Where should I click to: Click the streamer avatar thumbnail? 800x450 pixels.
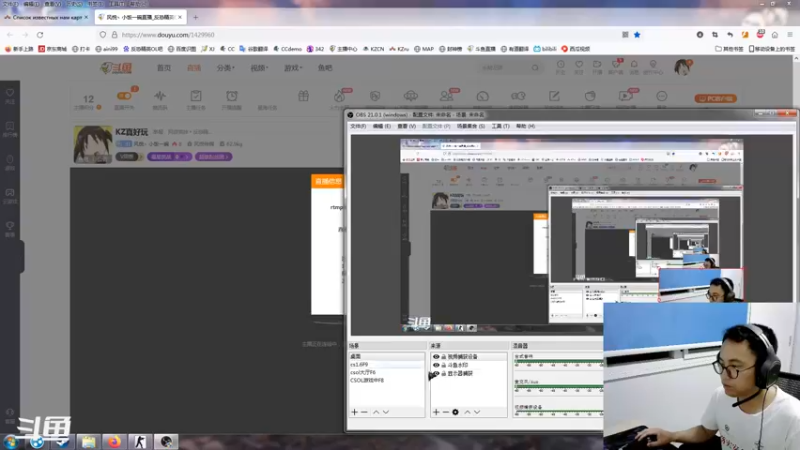click(x=93, y=144)
